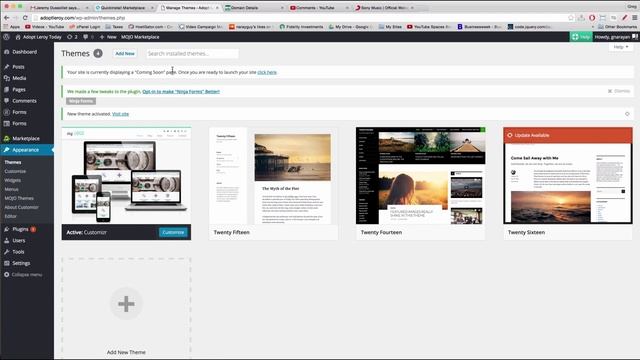Open the comments bubble in admin bar
Screen dimensions: 640x360
88,37
